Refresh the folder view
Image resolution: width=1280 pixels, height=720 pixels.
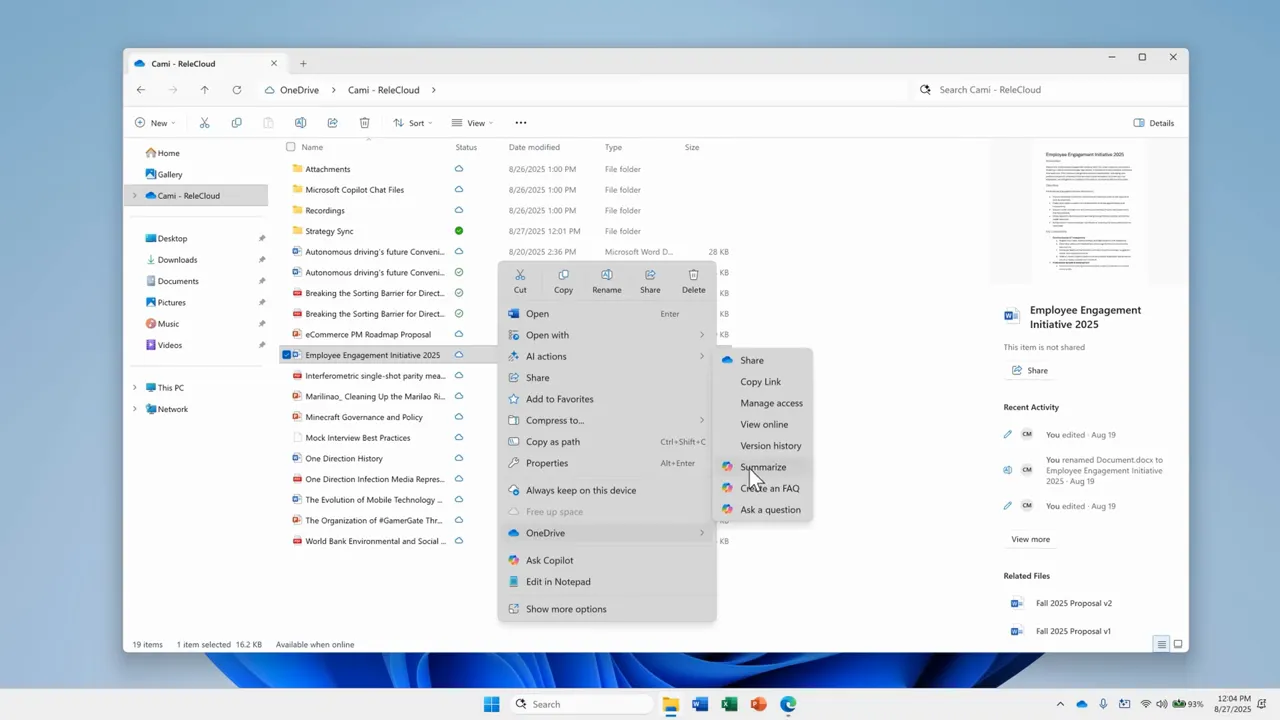pos(236,90)
